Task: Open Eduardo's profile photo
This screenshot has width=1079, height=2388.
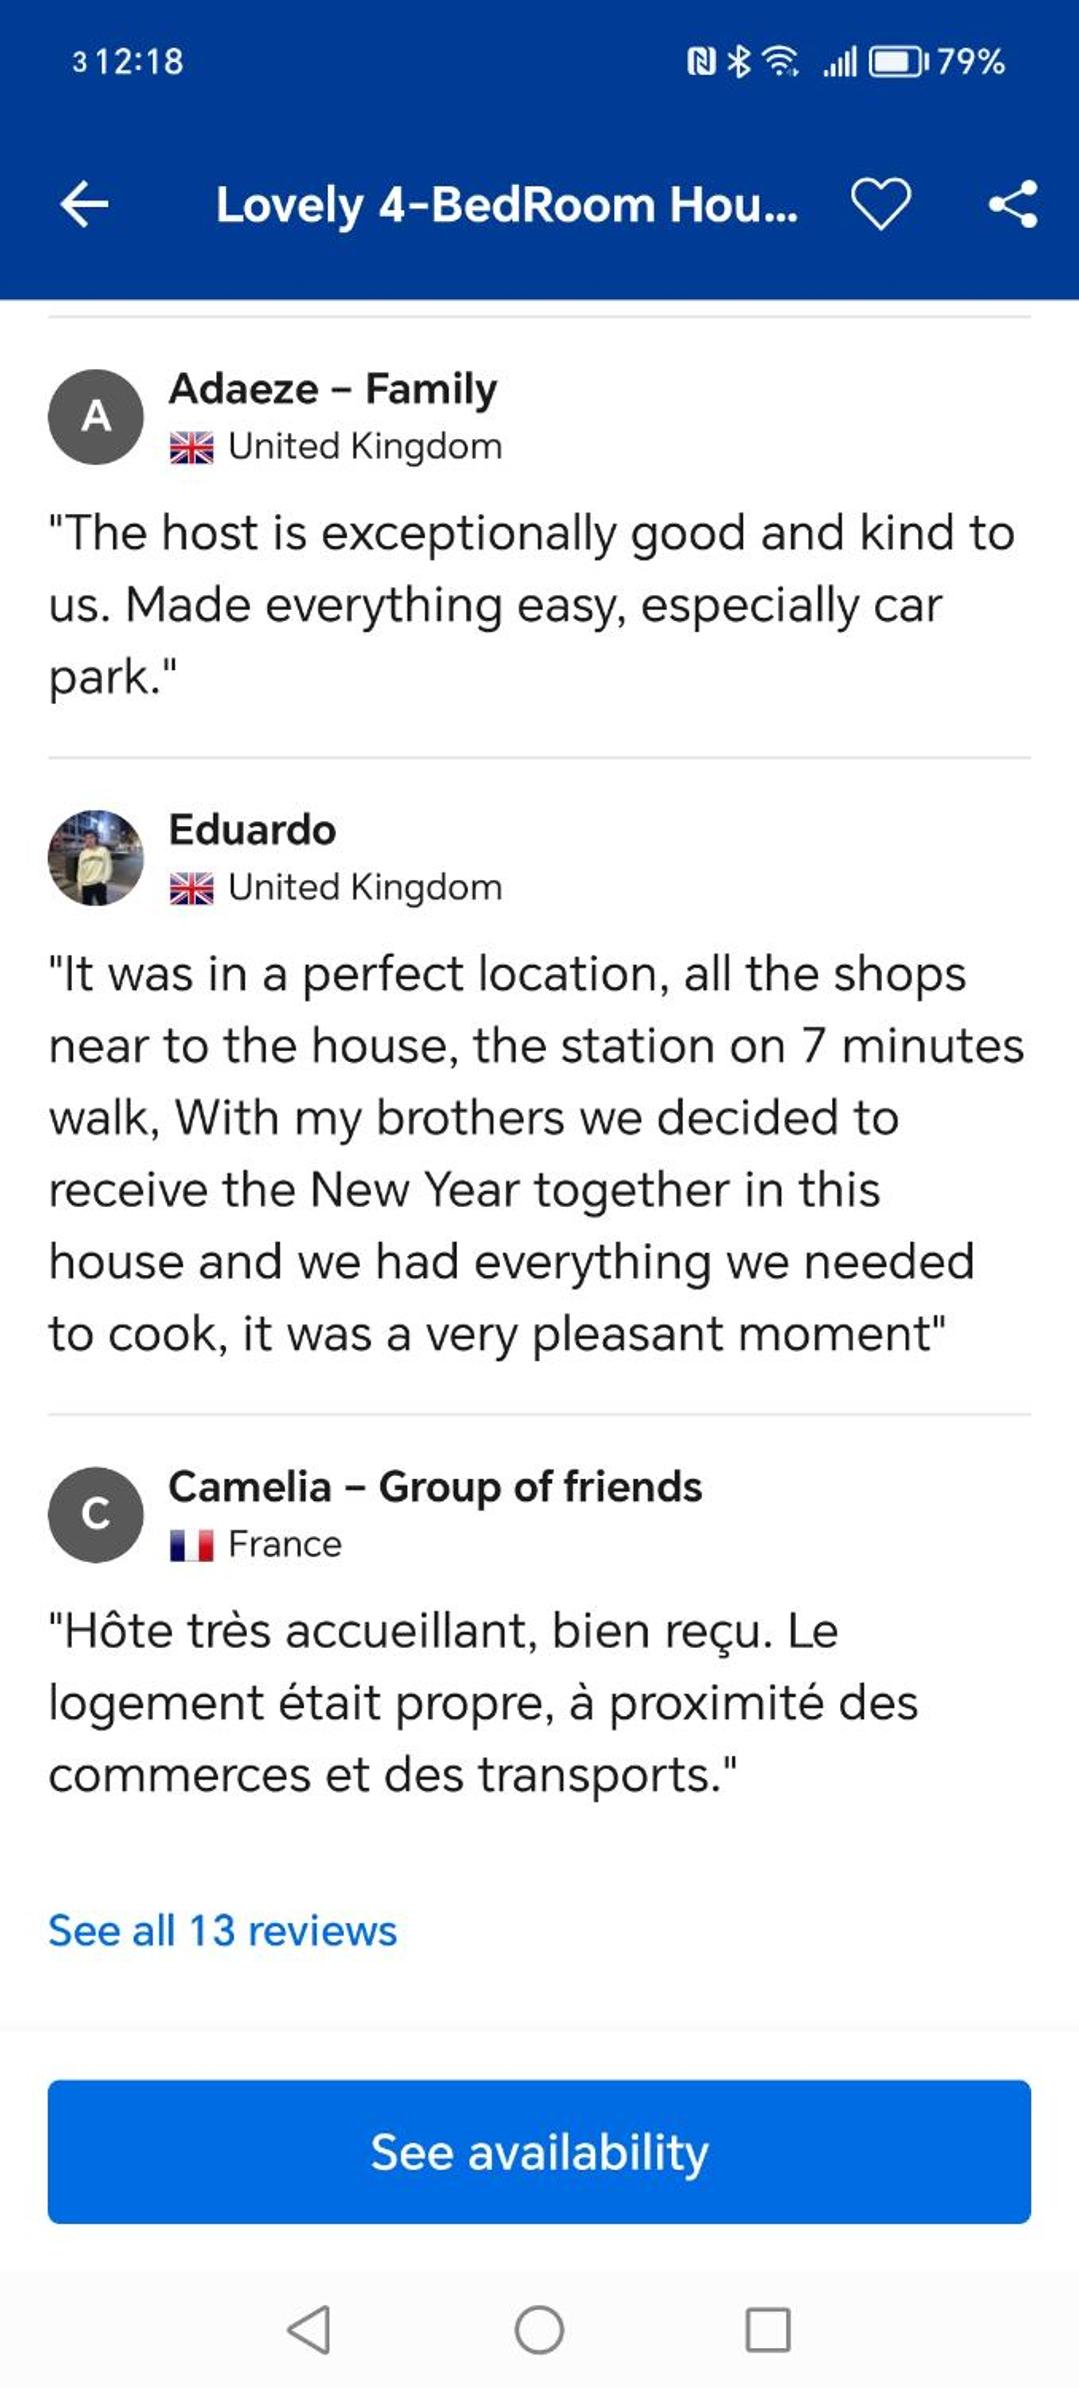Action: pos(96,857)
